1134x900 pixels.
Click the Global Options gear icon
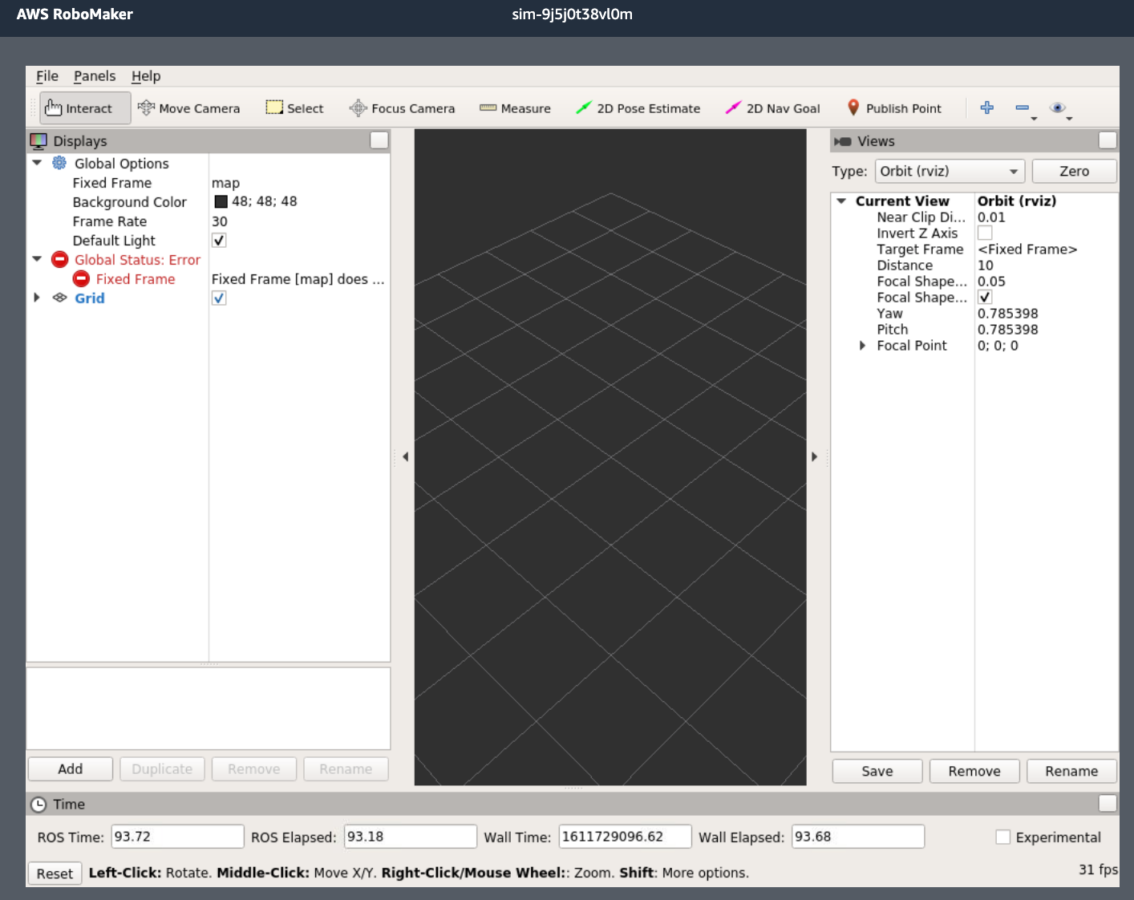[59, 164]
